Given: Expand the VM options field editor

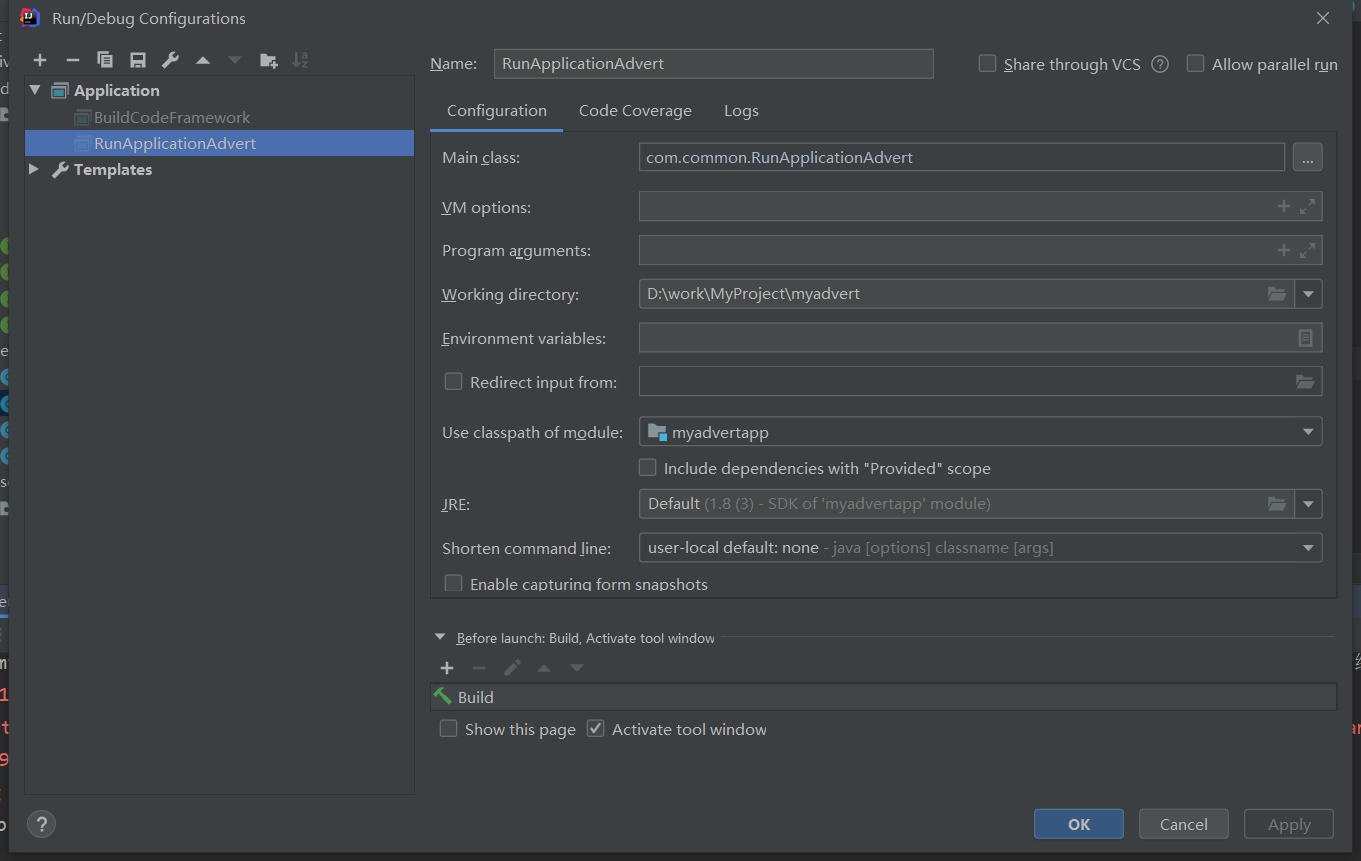Looking at the screenshot, I should 1307,207.
